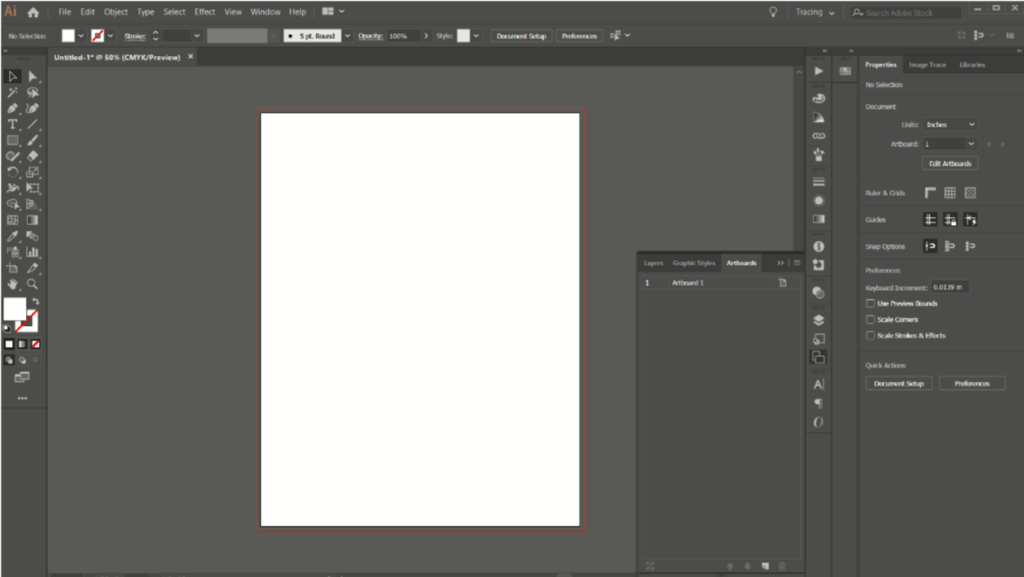The width and height of the screenshot is (1024, 577).
Task: Switch to the Image Trace tab
Action: coord(926,64)
